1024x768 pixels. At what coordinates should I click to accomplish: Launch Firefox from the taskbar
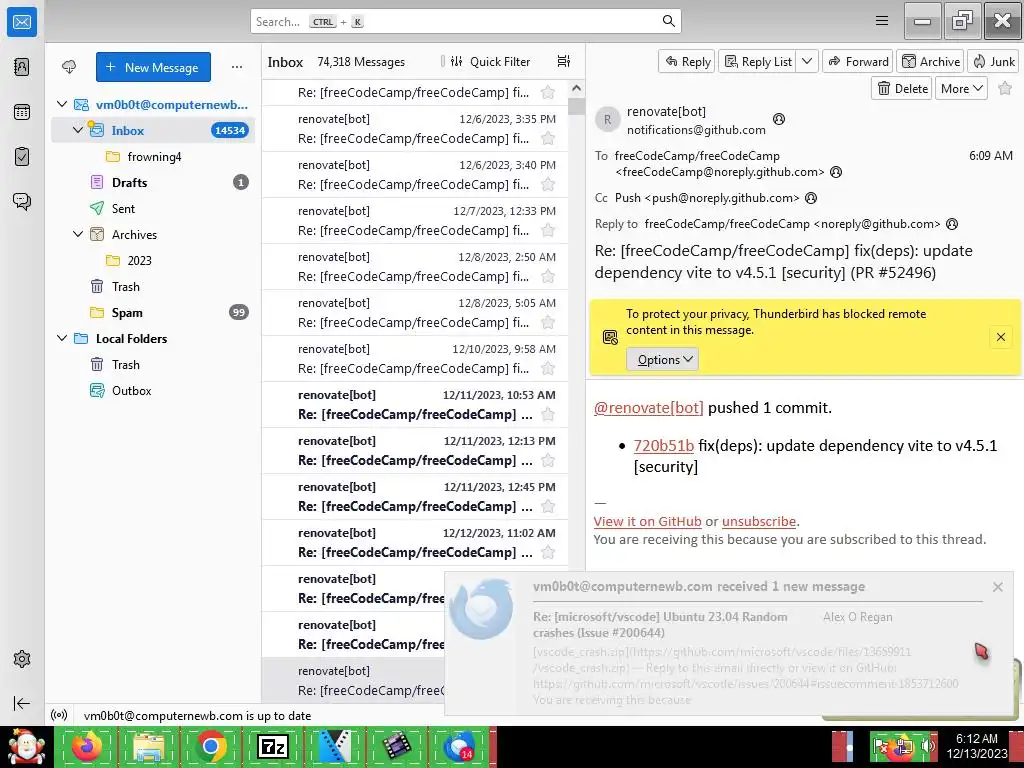tap(87, 746)
